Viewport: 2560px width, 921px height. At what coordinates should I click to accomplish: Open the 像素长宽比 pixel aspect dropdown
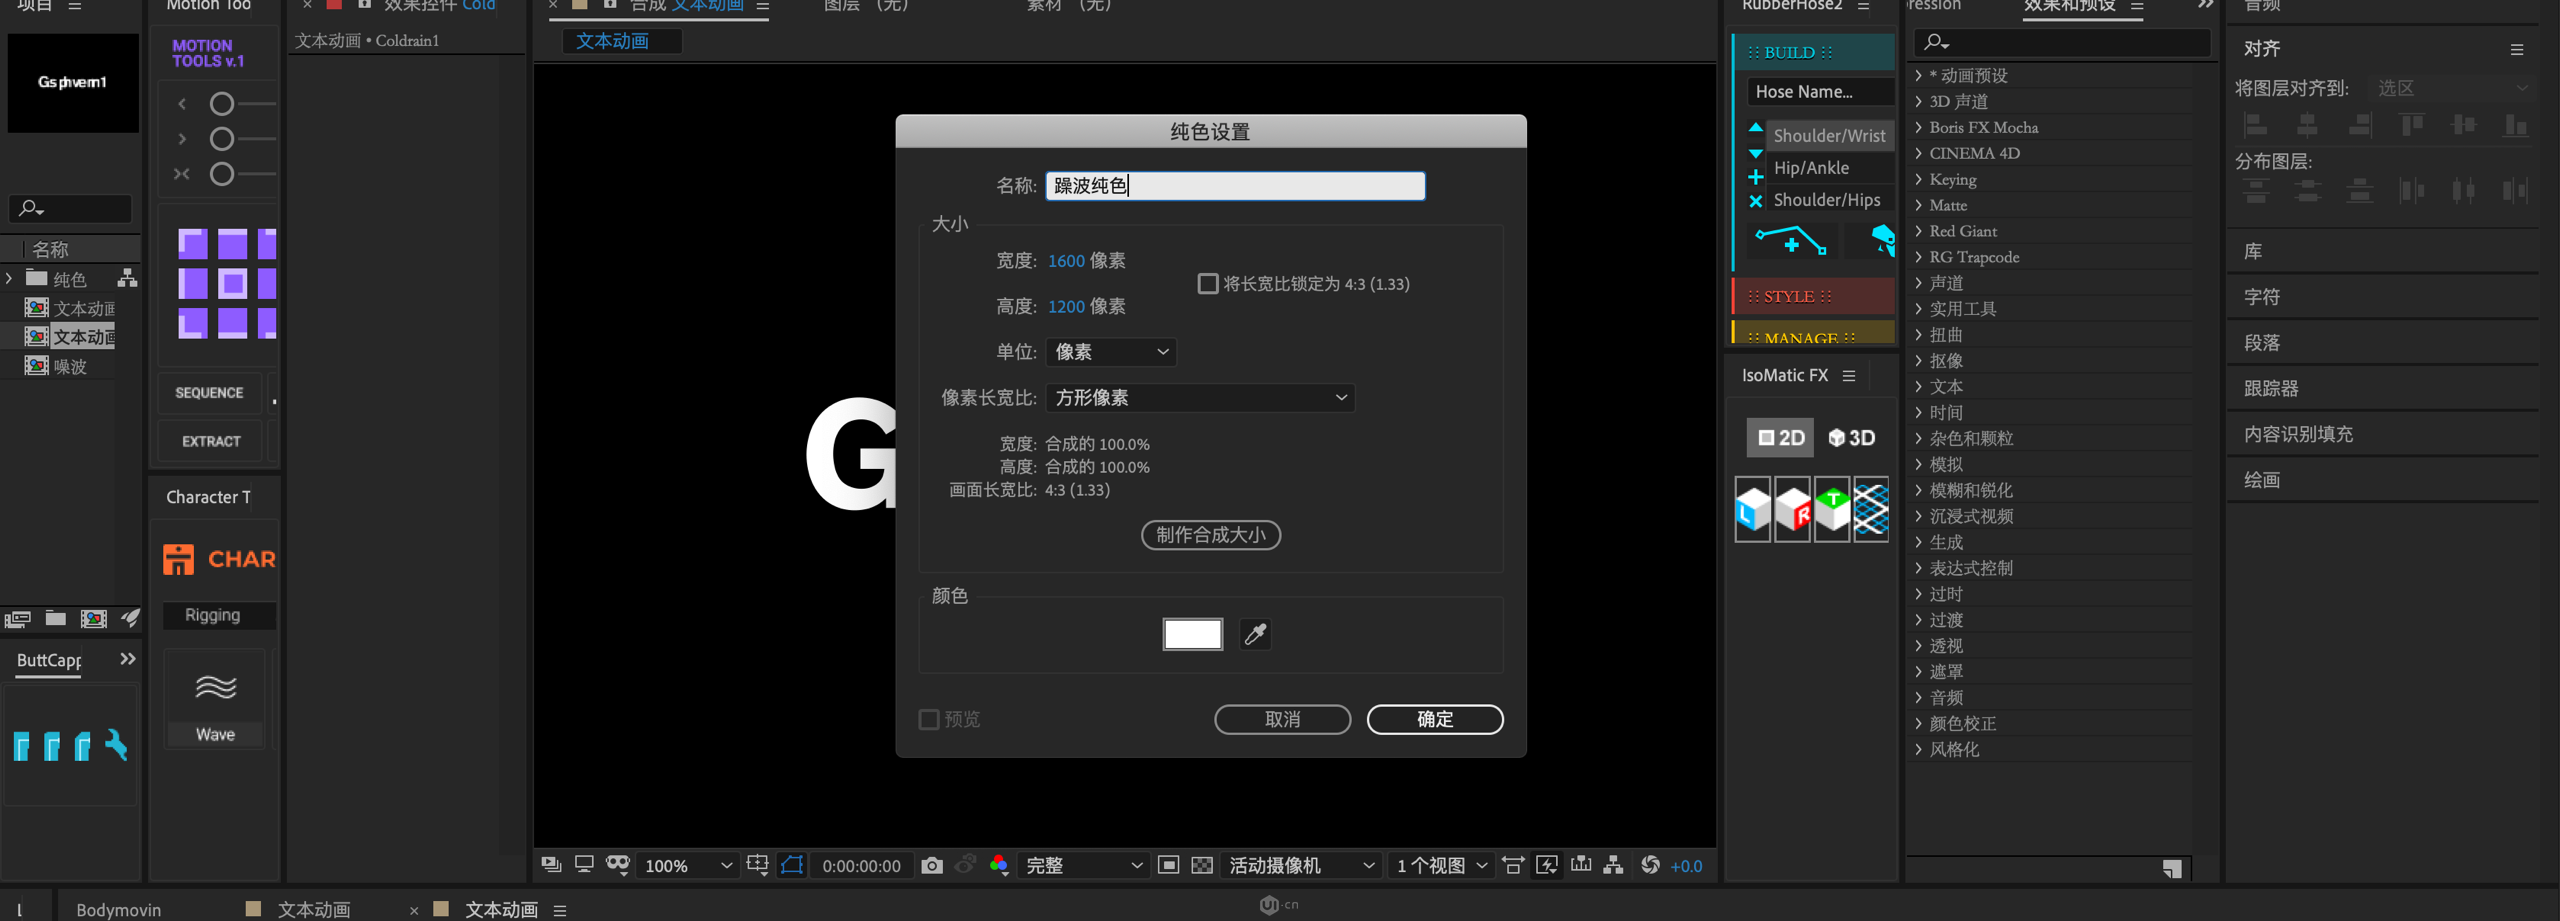(1200, 398)
